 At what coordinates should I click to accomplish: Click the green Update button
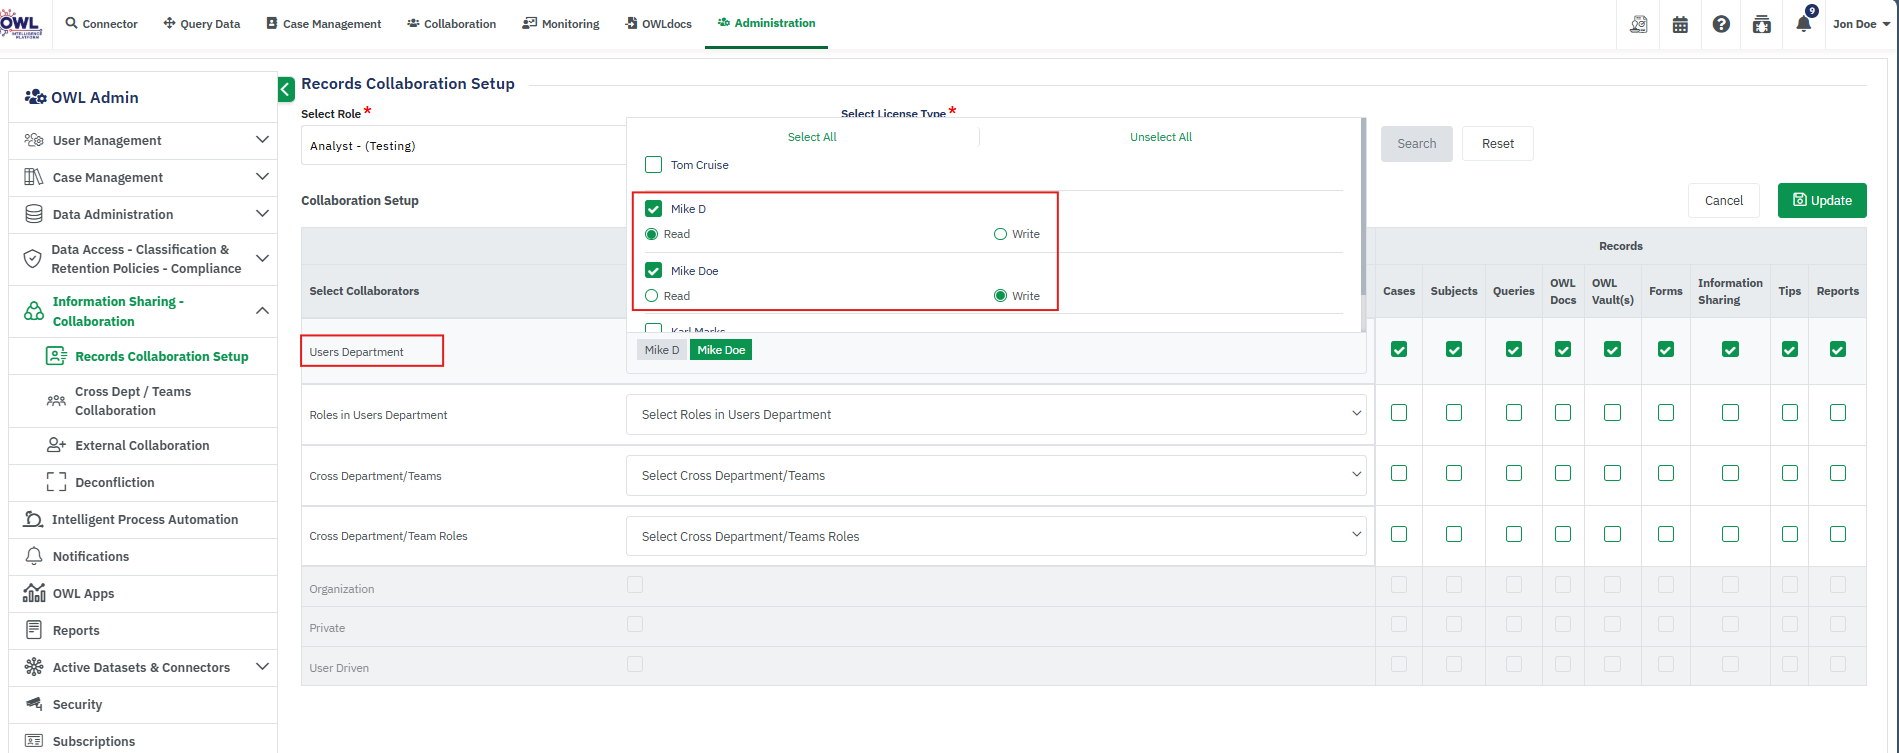1822,200
